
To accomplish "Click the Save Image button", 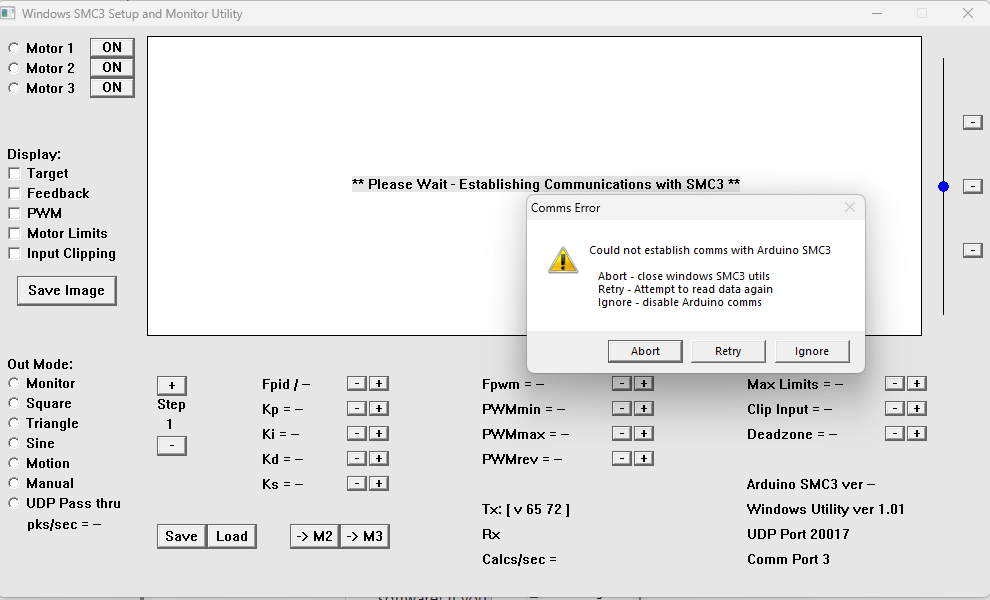I will pos(66,291).
